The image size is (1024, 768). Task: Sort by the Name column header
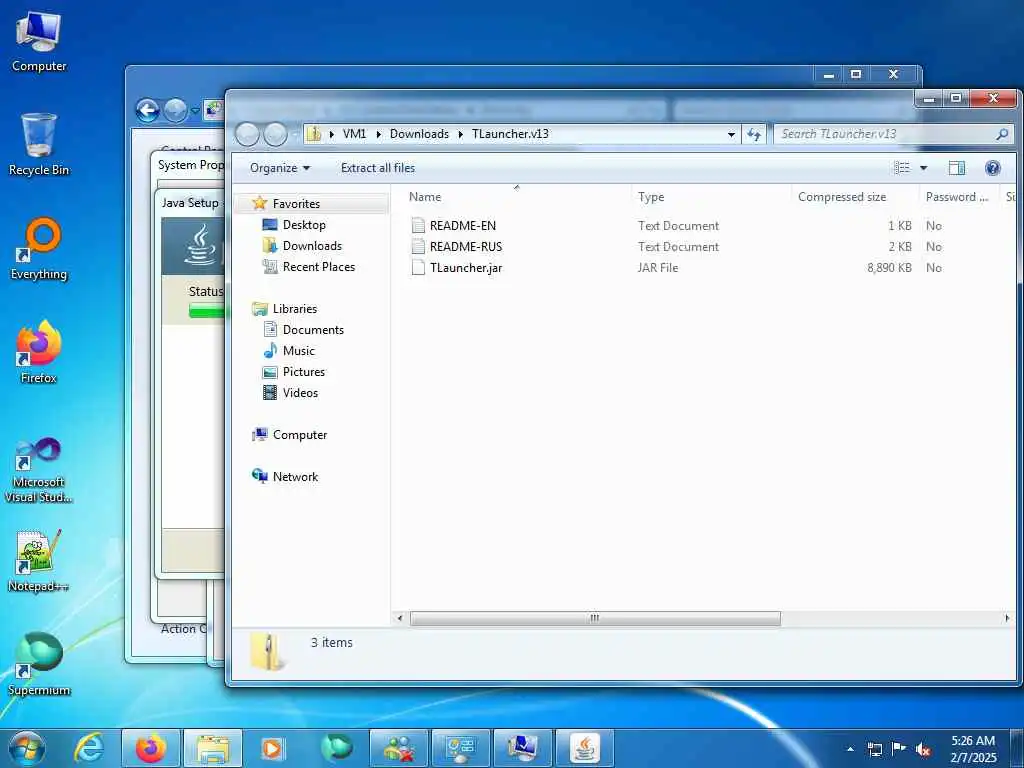point(424,197)
